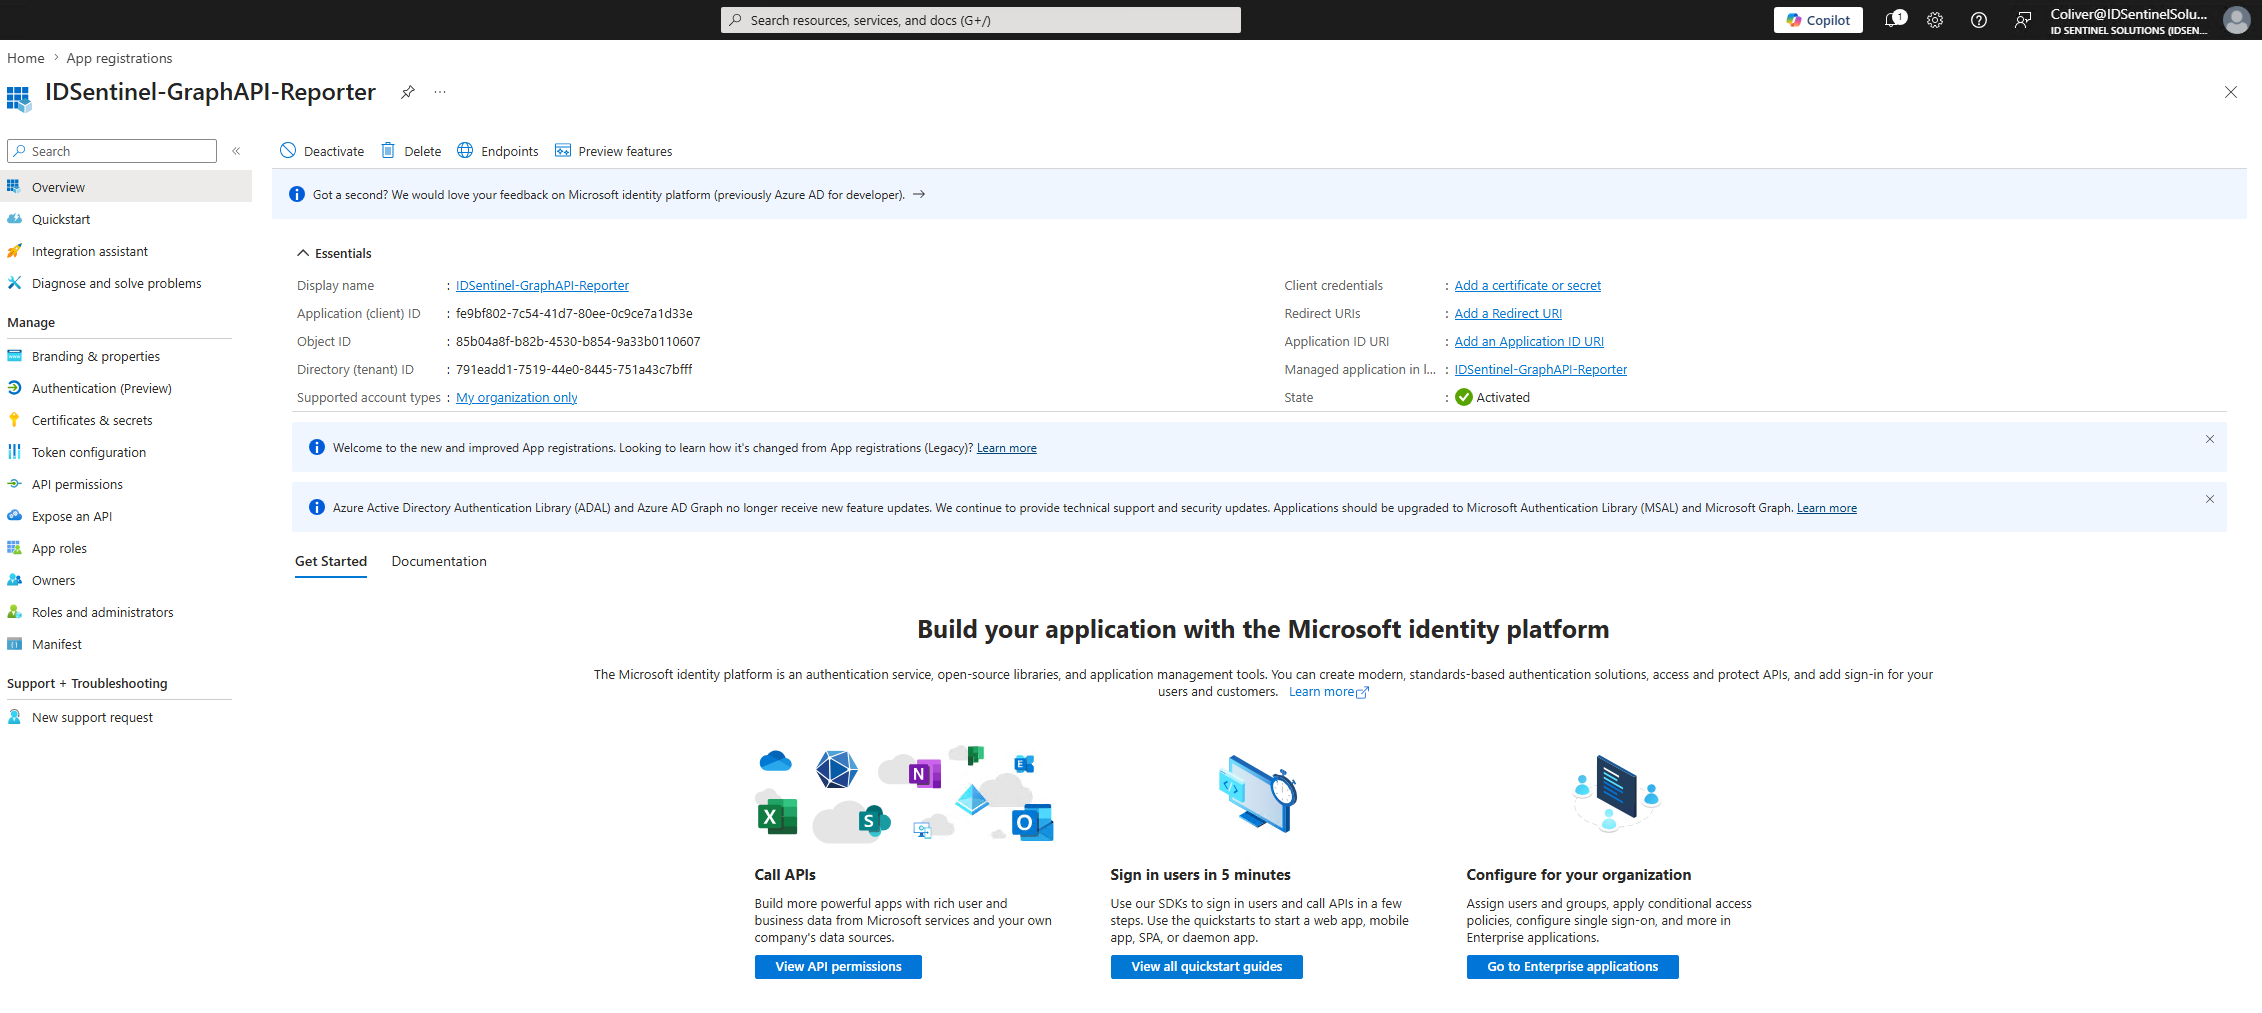
Task: Click the sidebar Search field
Action: [112, 151]
